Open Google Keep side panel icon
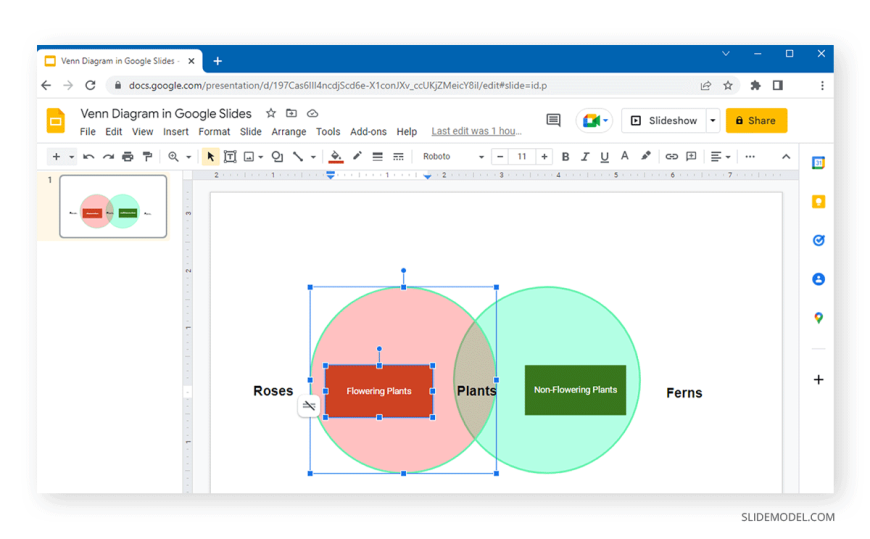Viewport: 870px width, 539px height. click(818, 202)
